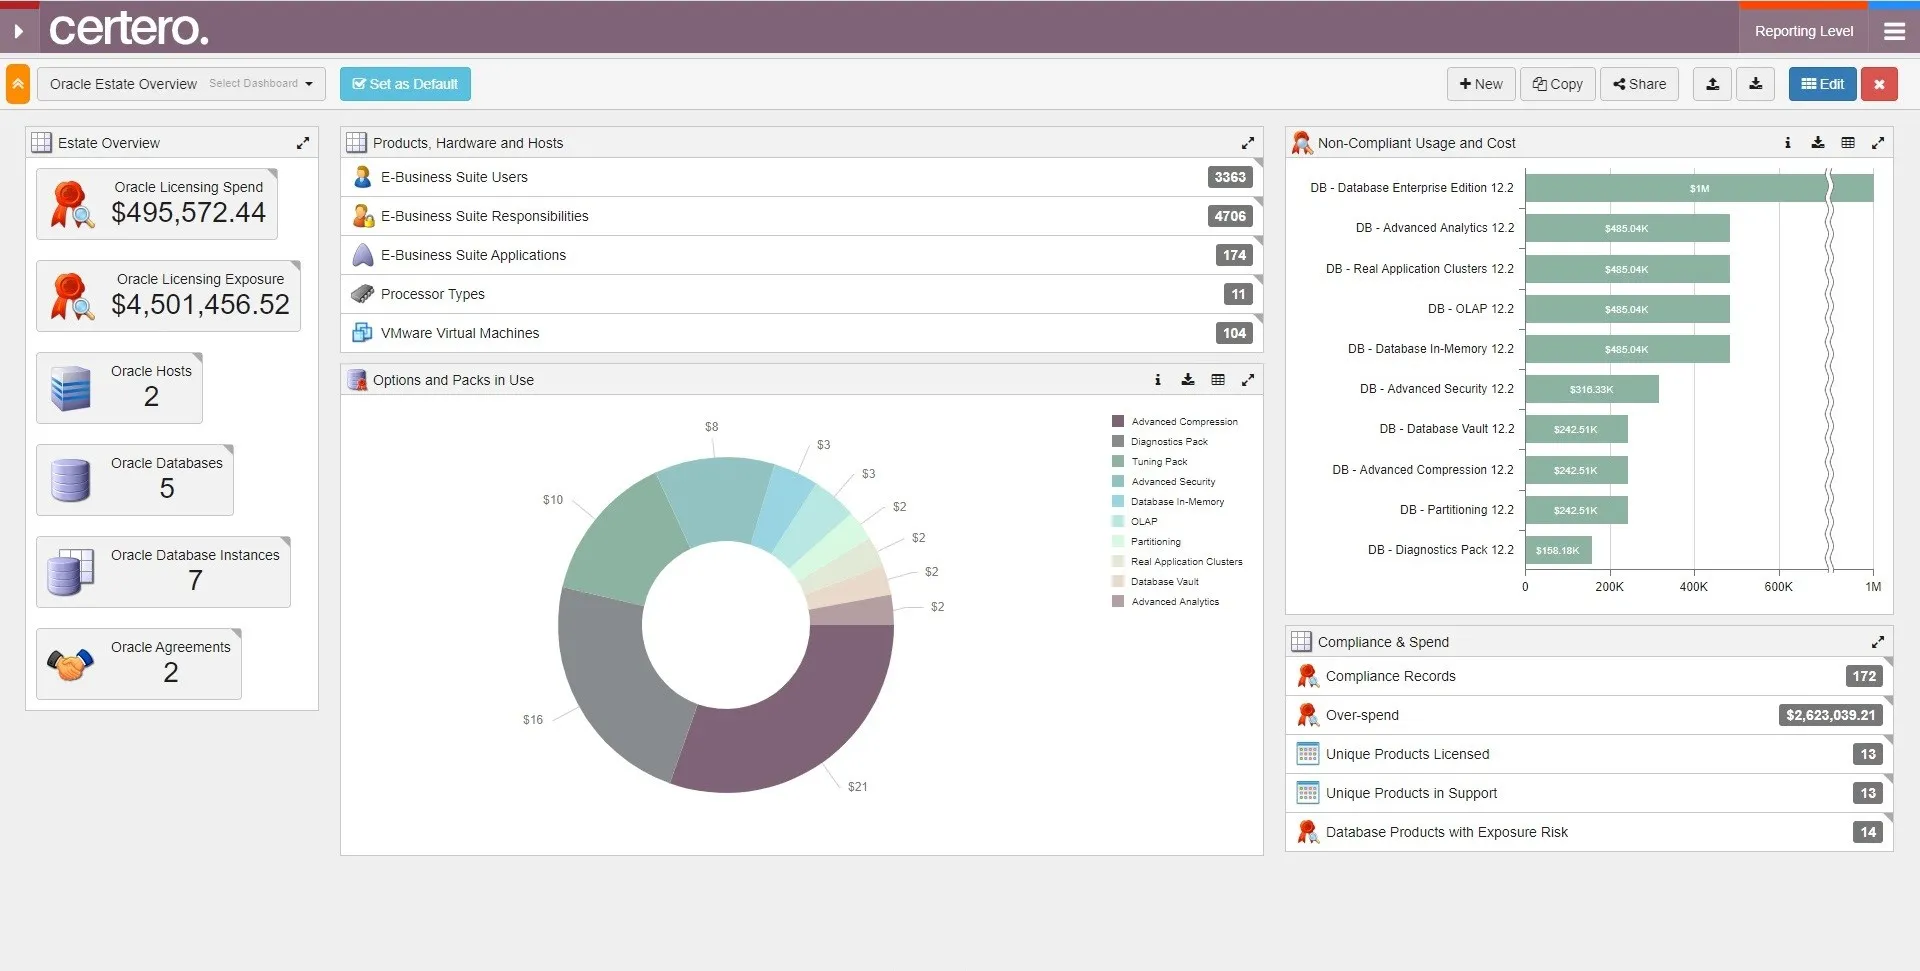Show info for Non-Compliant Usage and Cost
Image resolution: width=1920 pixels, height=971 pixels.
click(1788, 143)
